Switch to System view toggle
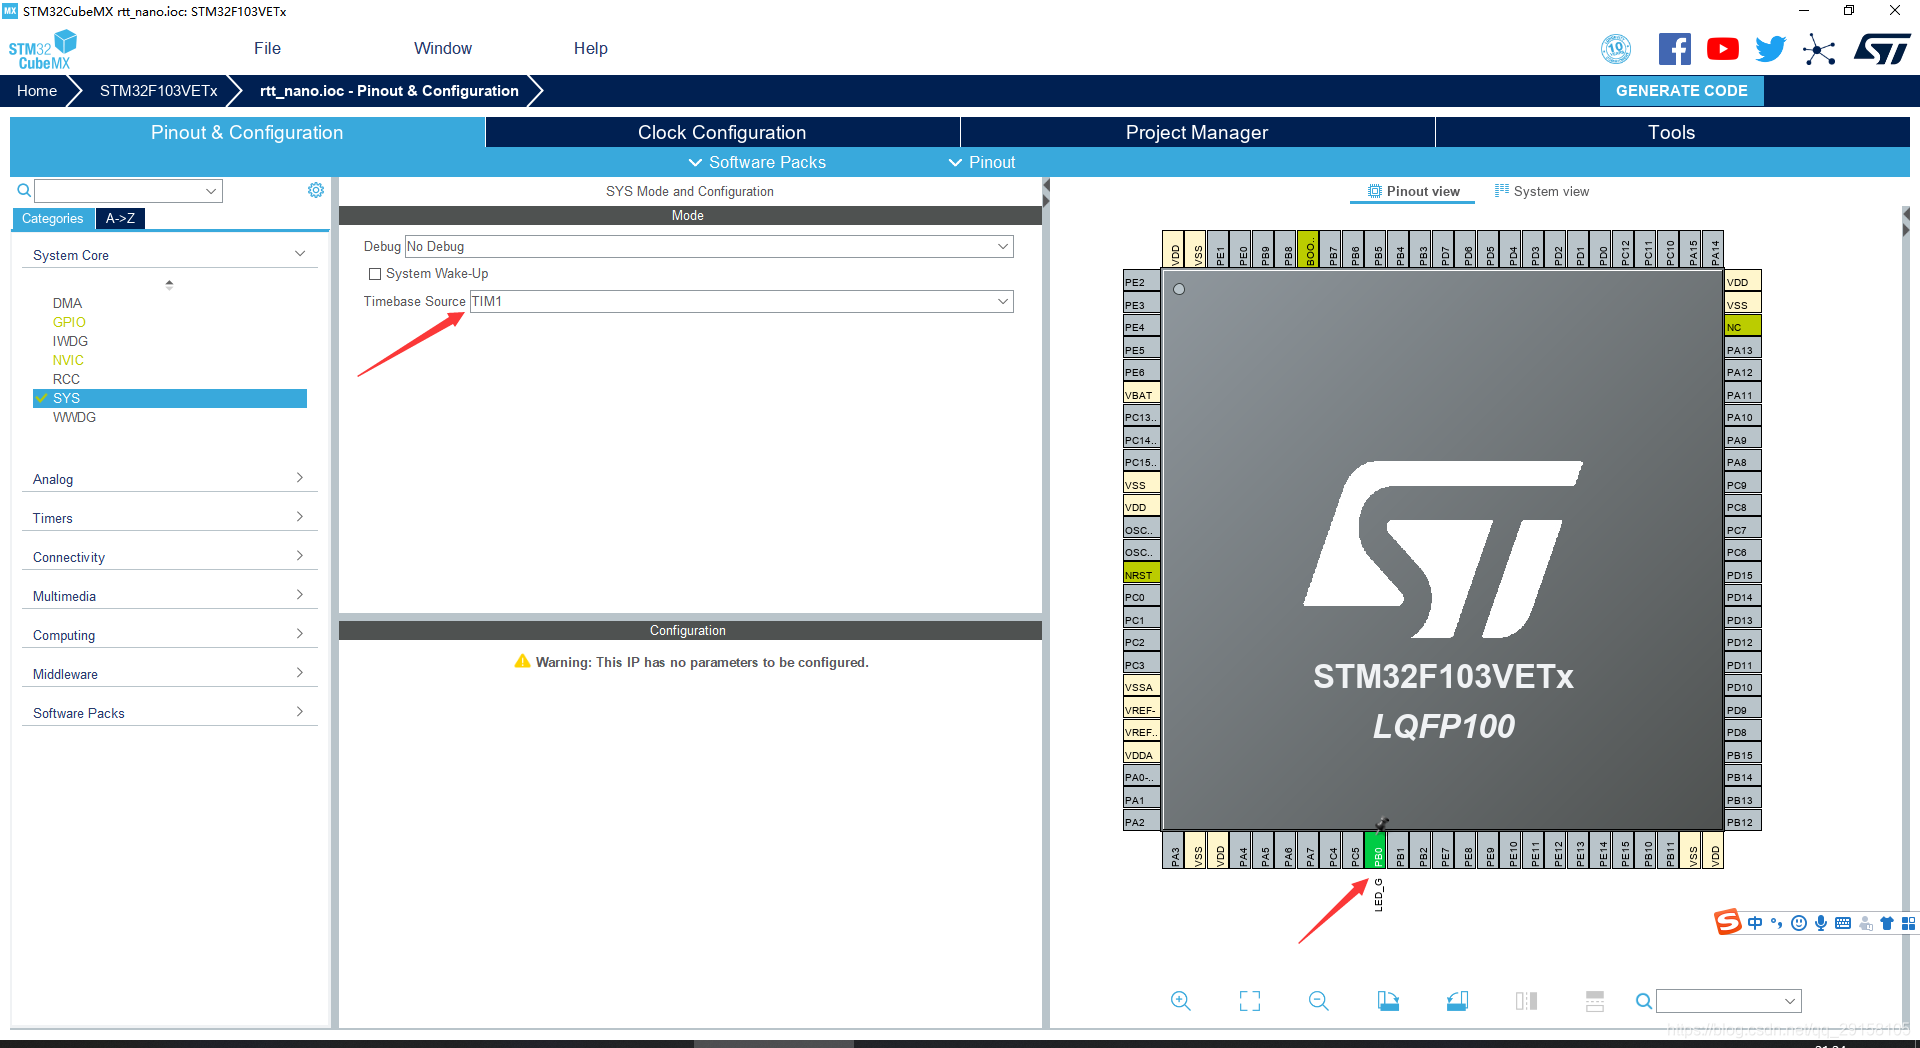This screenshot has height=1048, width=1920. click(1541, 191)
